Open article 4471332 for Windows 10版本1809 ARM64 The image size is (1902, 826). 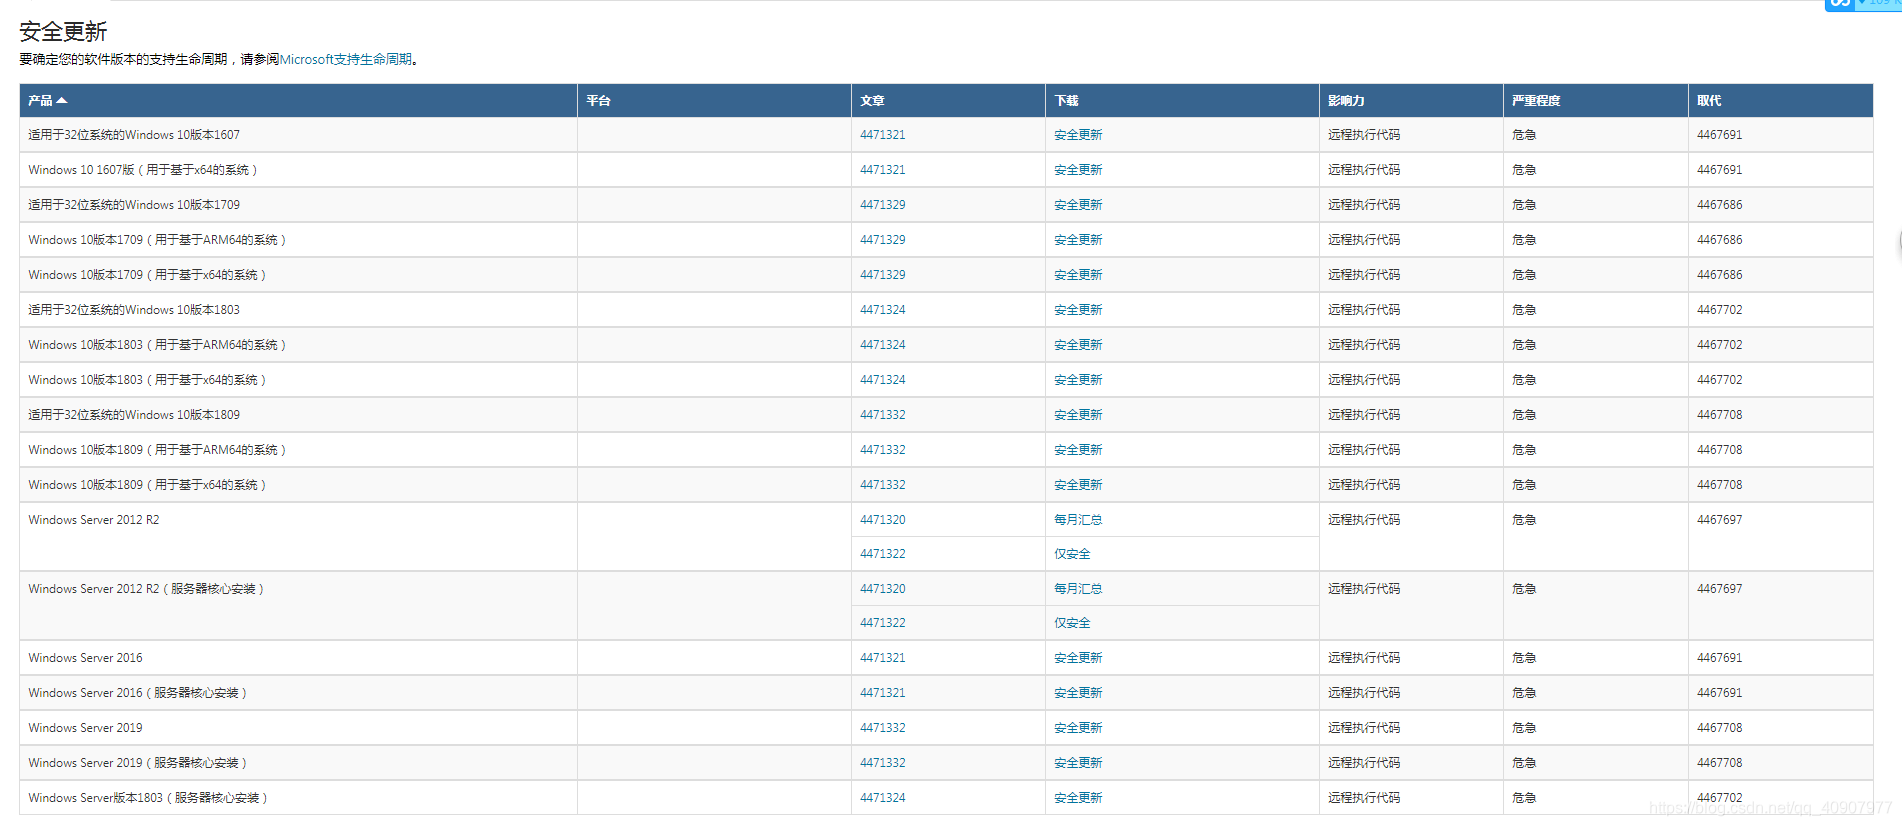pyautogui.click(x=883, y=450)
